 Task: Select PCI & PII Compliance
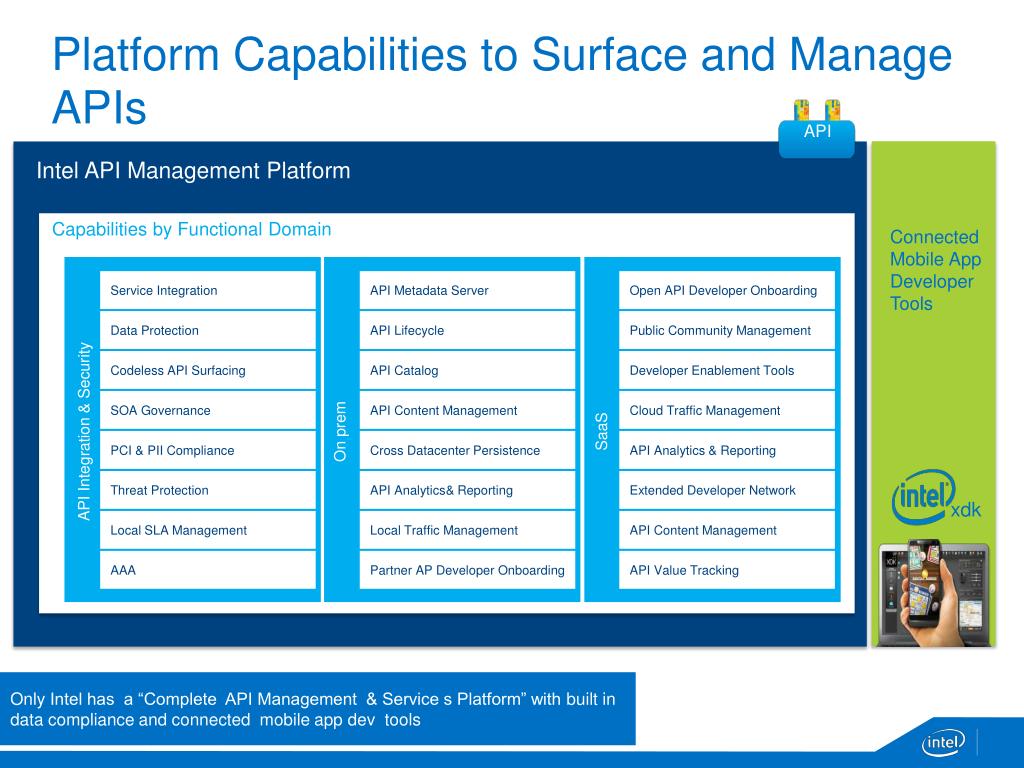click(x=208, y=450)
